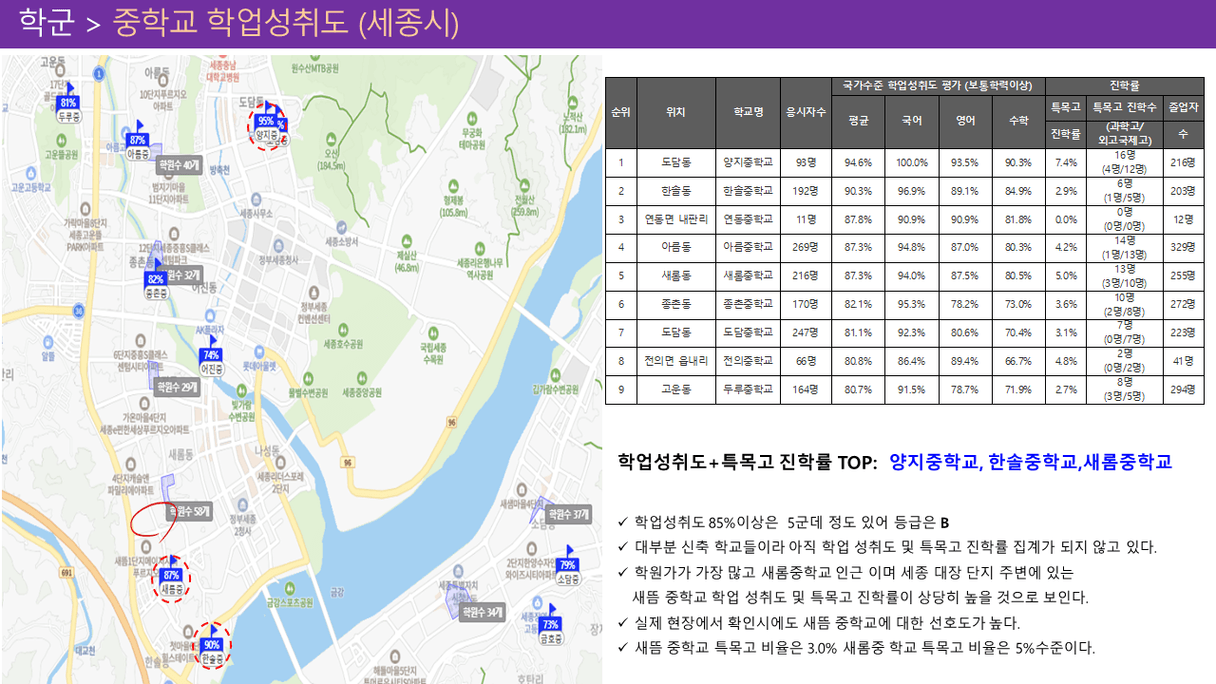
Task: Select the 학업성취도+특목고 진학률 TOP heading
Action: pyautogui.click(x=748, y=462)
